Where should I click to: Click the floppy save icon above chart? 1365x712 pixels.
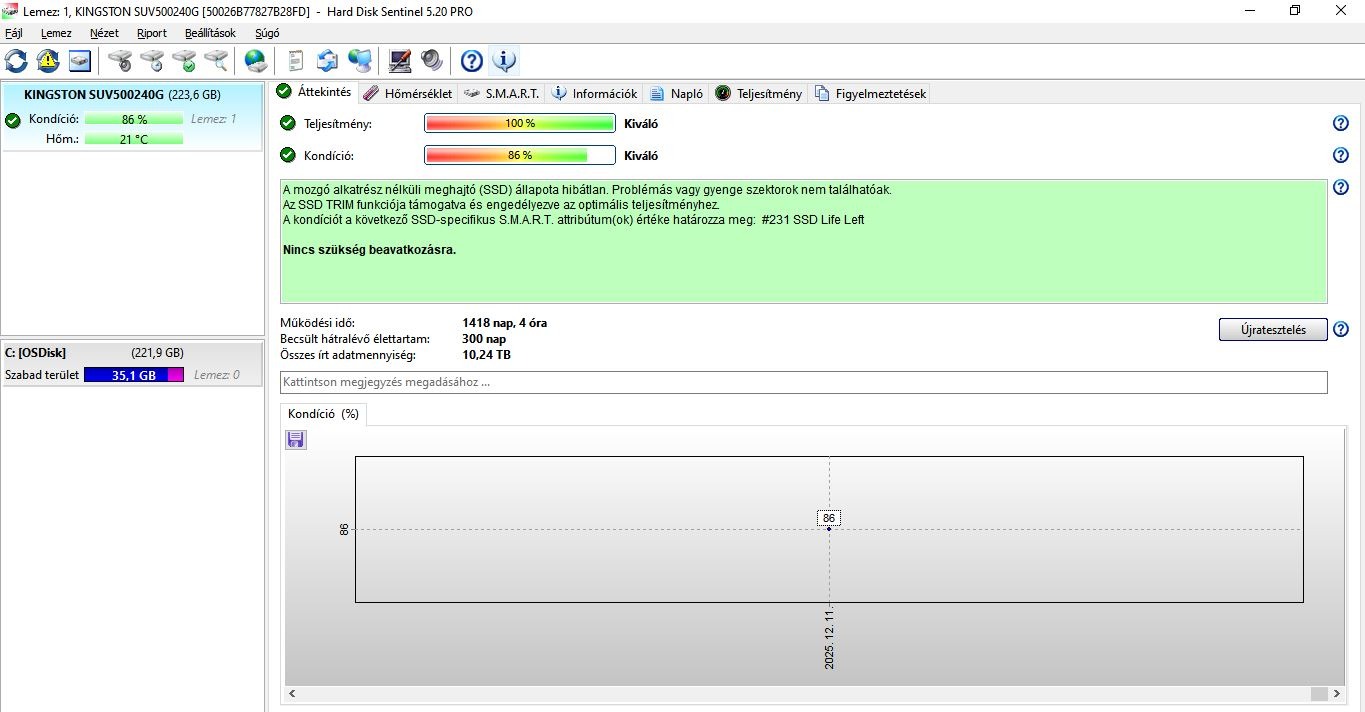[x=296, y=440]
